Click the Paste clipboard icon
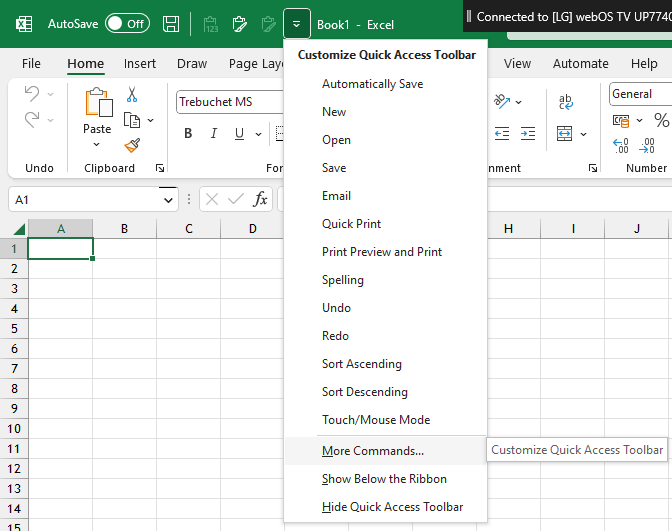 tap(98, 102)
